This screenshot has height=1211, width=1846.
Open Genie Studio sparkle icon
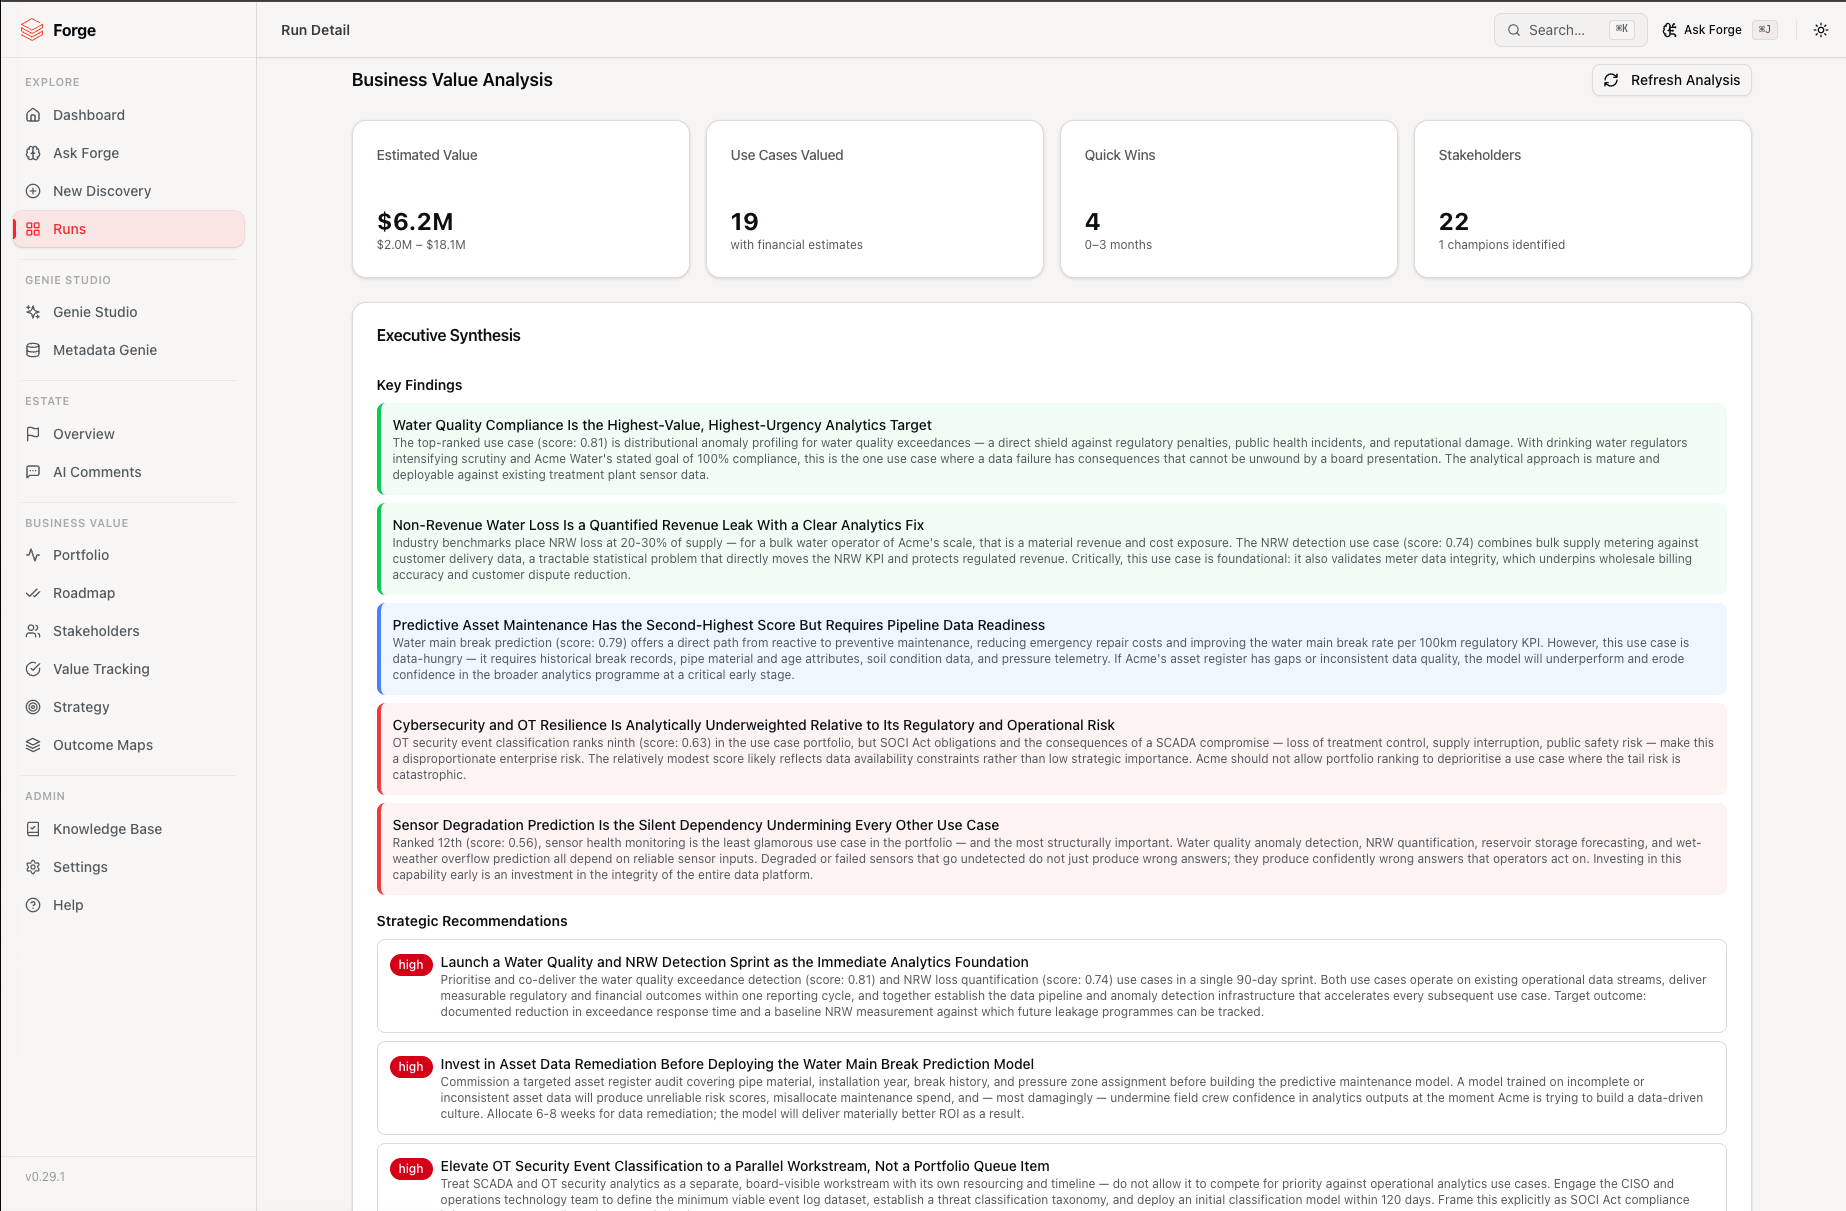[33, 312]
